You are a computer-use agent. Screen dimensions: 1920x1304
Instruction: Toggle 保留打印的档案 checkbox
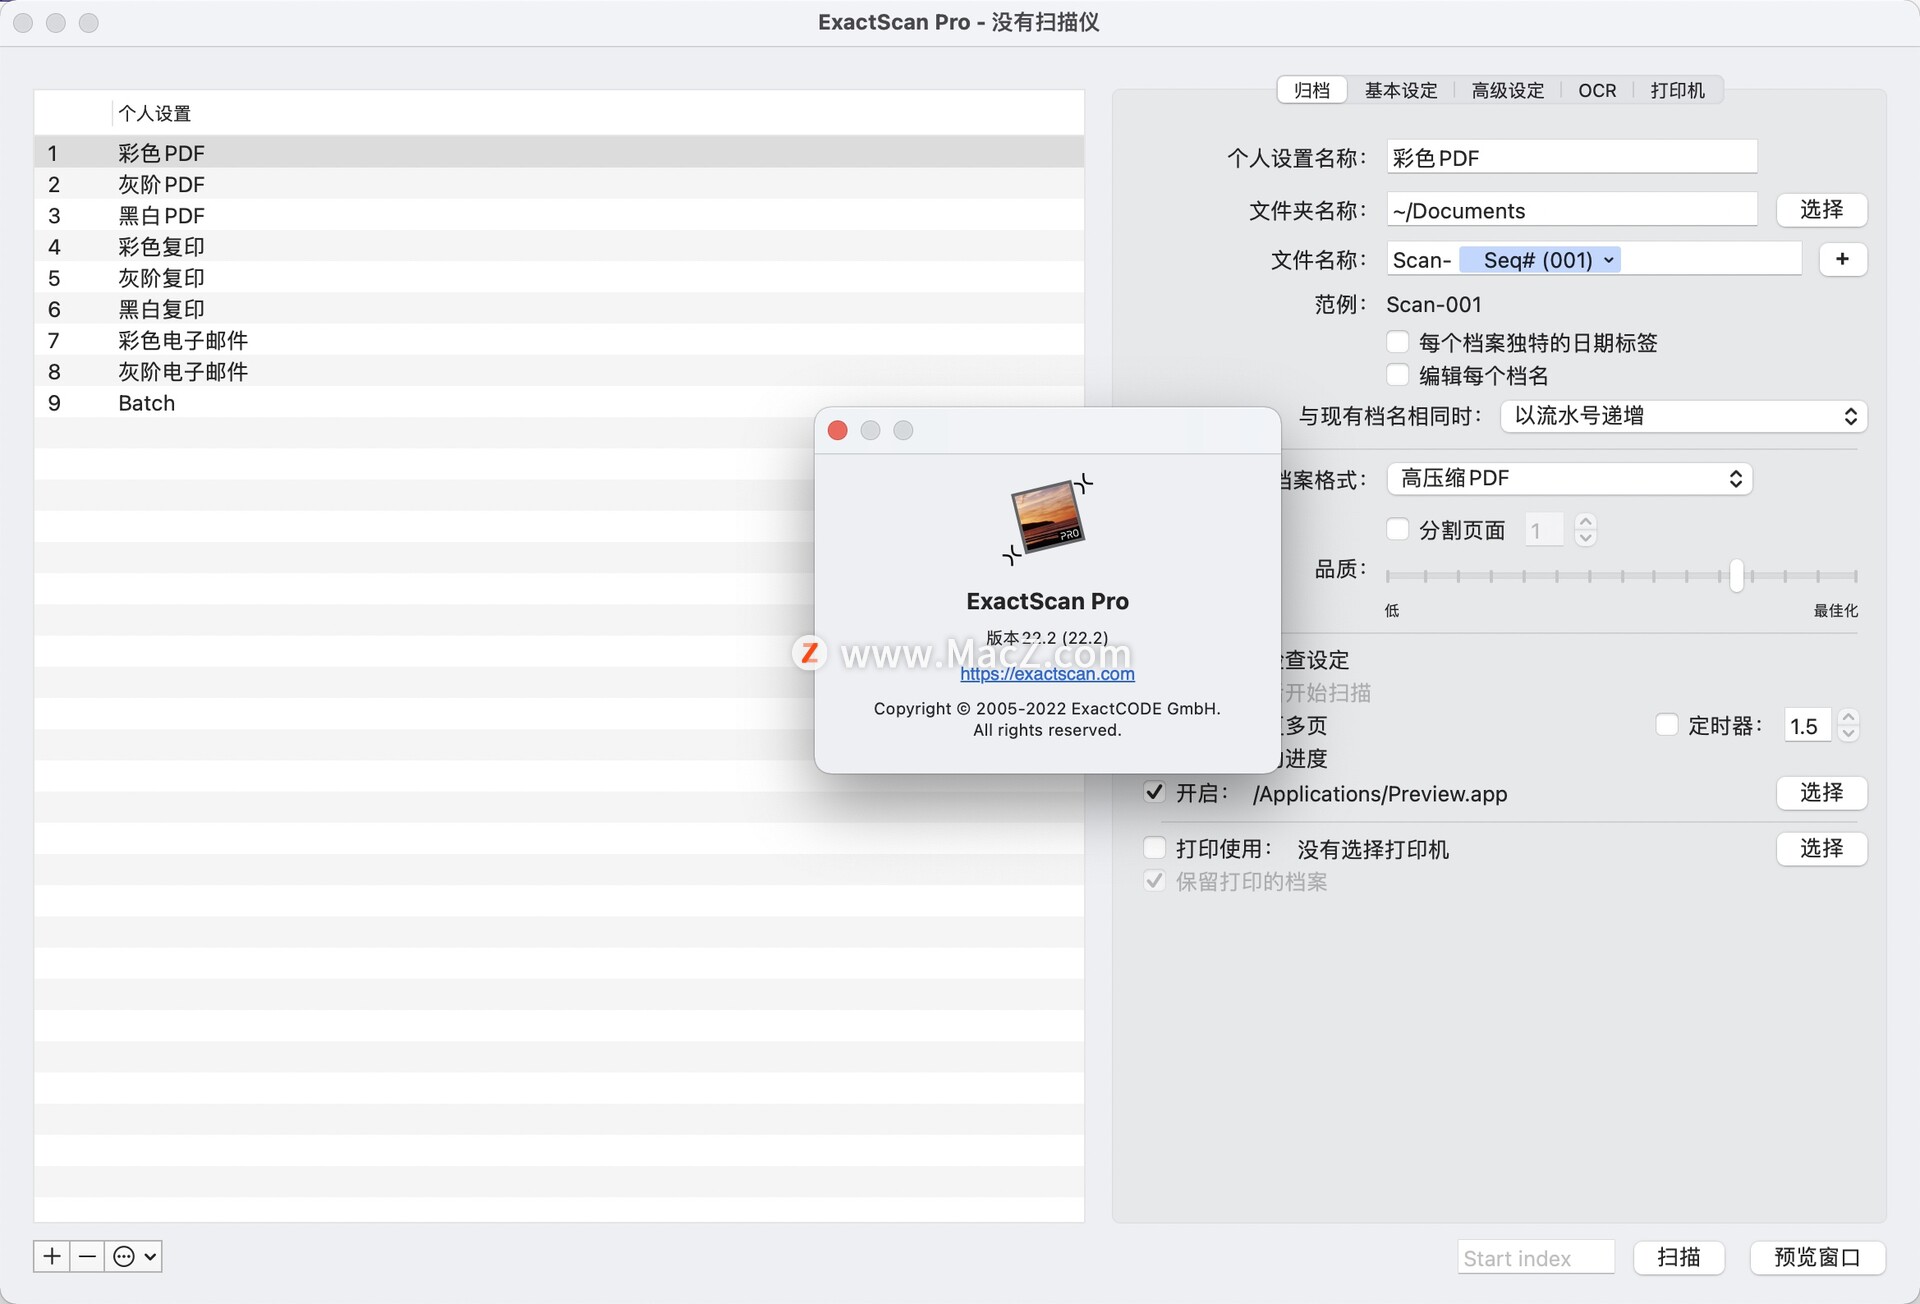coord(1154,881)
